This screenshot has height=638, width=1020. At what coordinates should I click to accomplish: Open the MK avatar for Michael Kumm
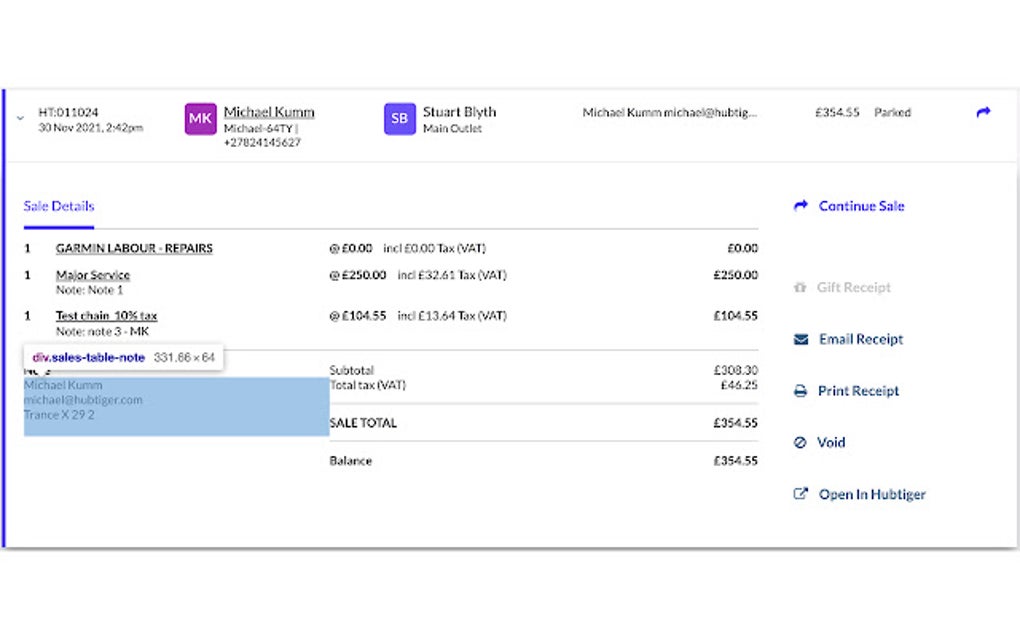200,118
